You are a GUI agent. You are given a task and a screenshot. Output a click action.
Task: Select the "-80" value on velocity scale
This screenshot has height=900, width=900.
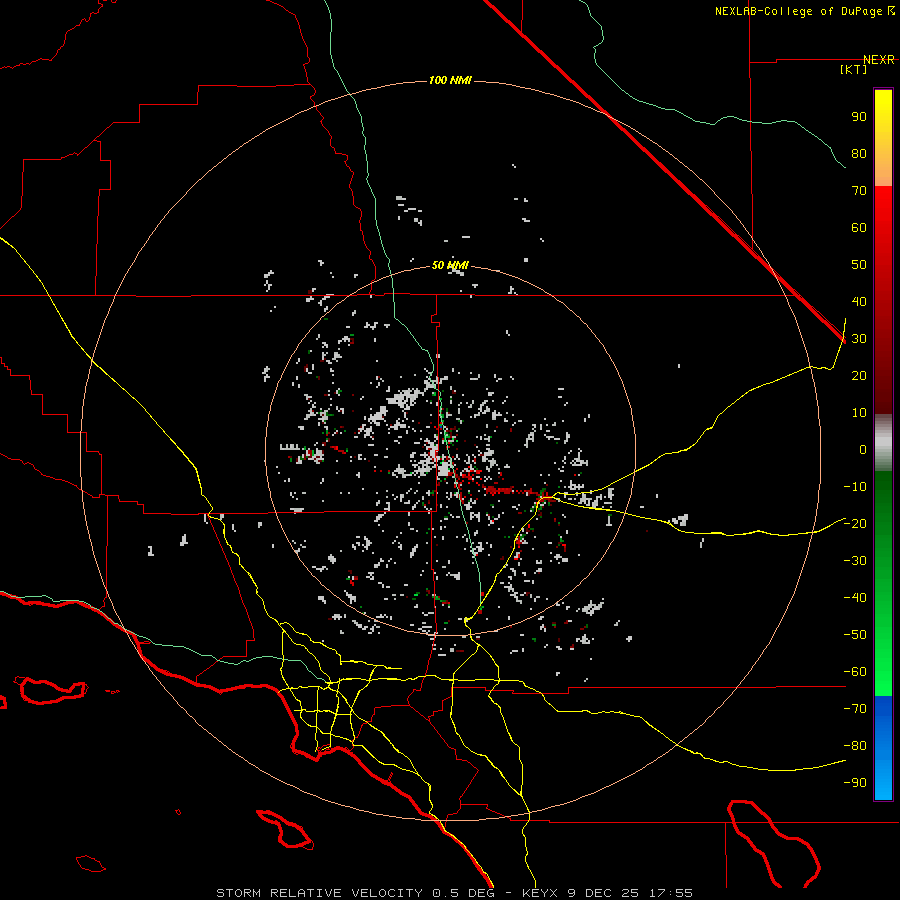click(x=855, y=746)
